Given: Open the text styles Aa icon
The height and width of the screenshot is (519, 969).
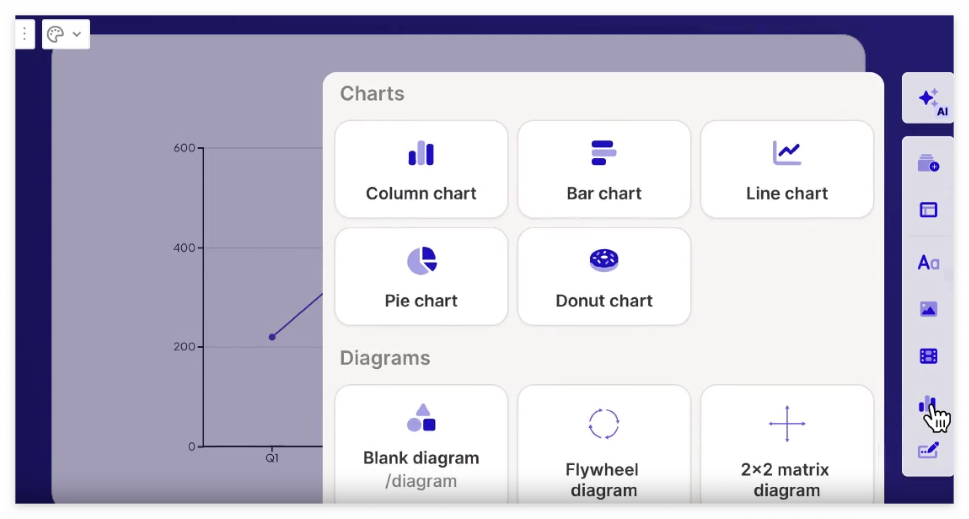Looking at the screenshot, I should pos(928,263).
